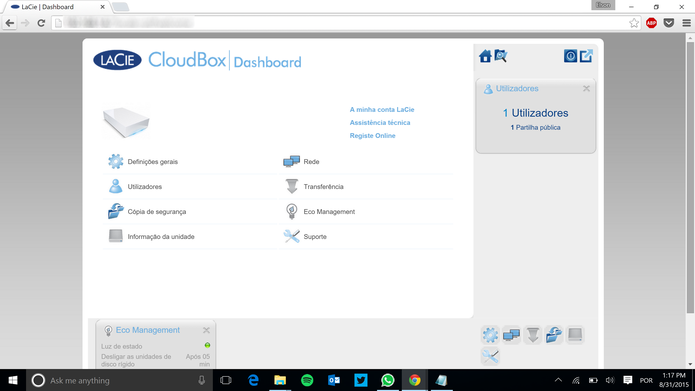Select the gear shortcut in bottom widget tray
The image size is (695, 391).
tap(490, 335)
